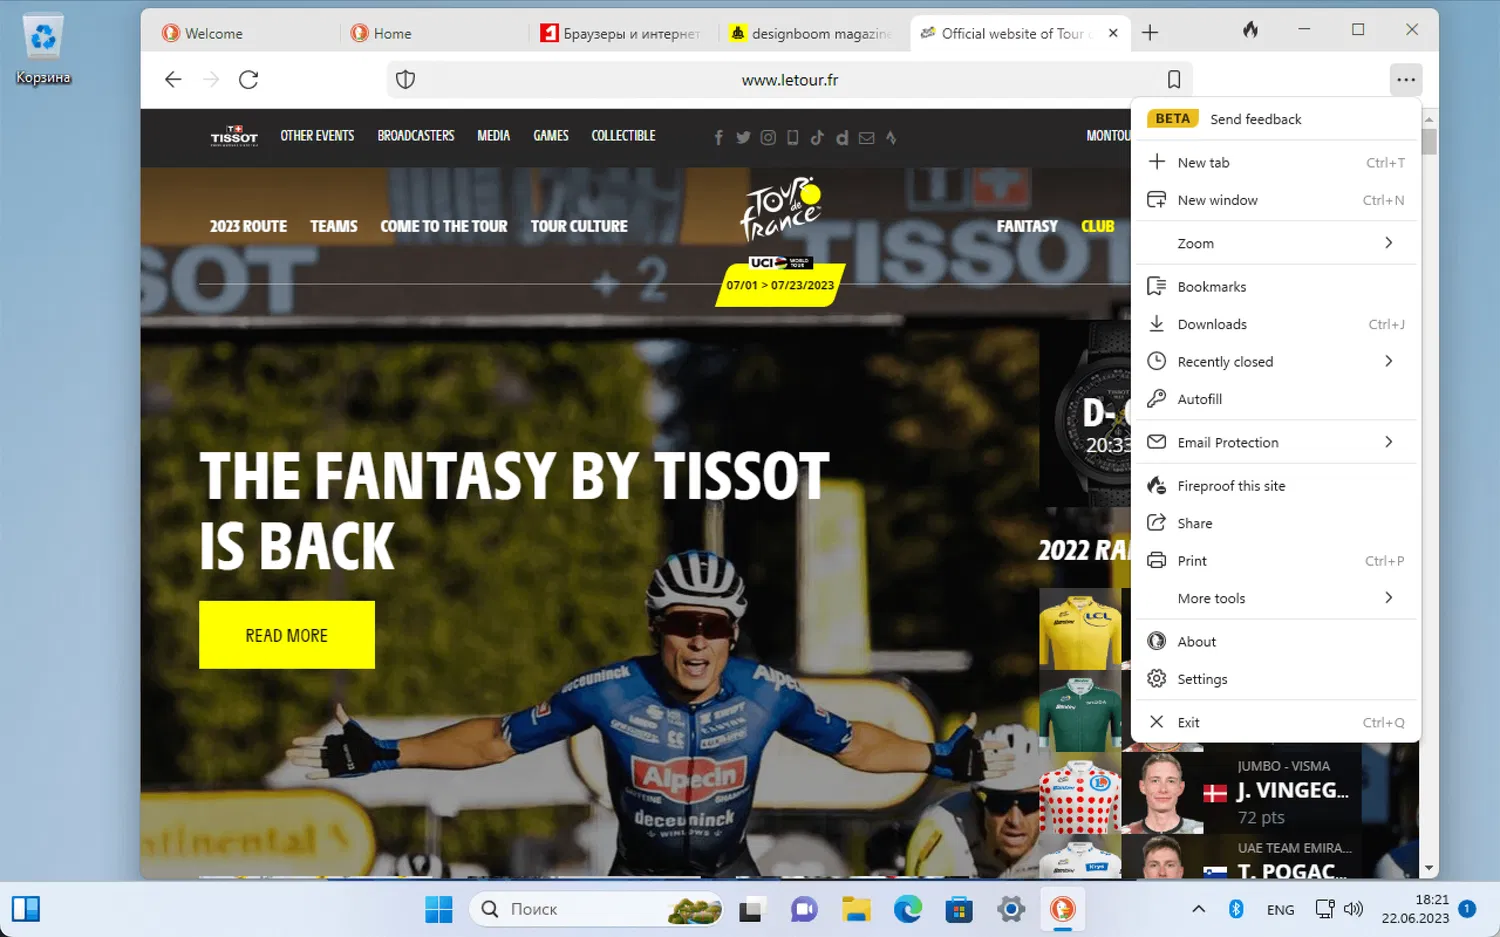Click Send feedback beside the BETA badge
This screenshot has width=1500, height=937.
(1256, 119)
